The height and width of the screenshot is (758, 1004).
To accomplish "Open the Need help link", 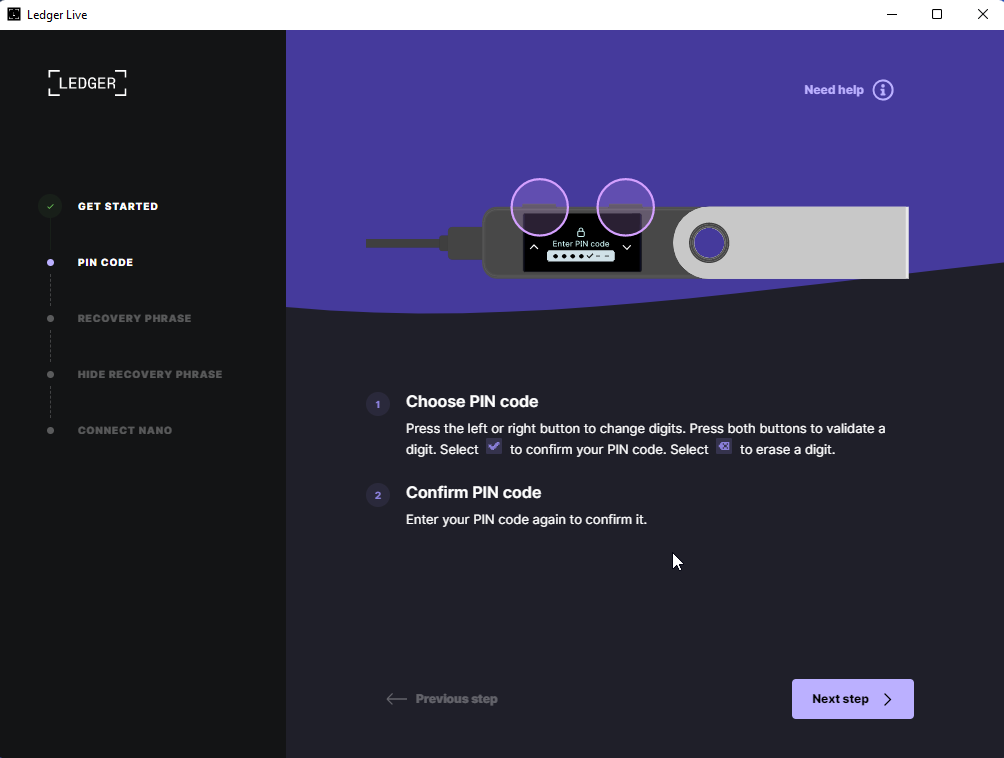I will pyautogui.click(x=833, y=90).
